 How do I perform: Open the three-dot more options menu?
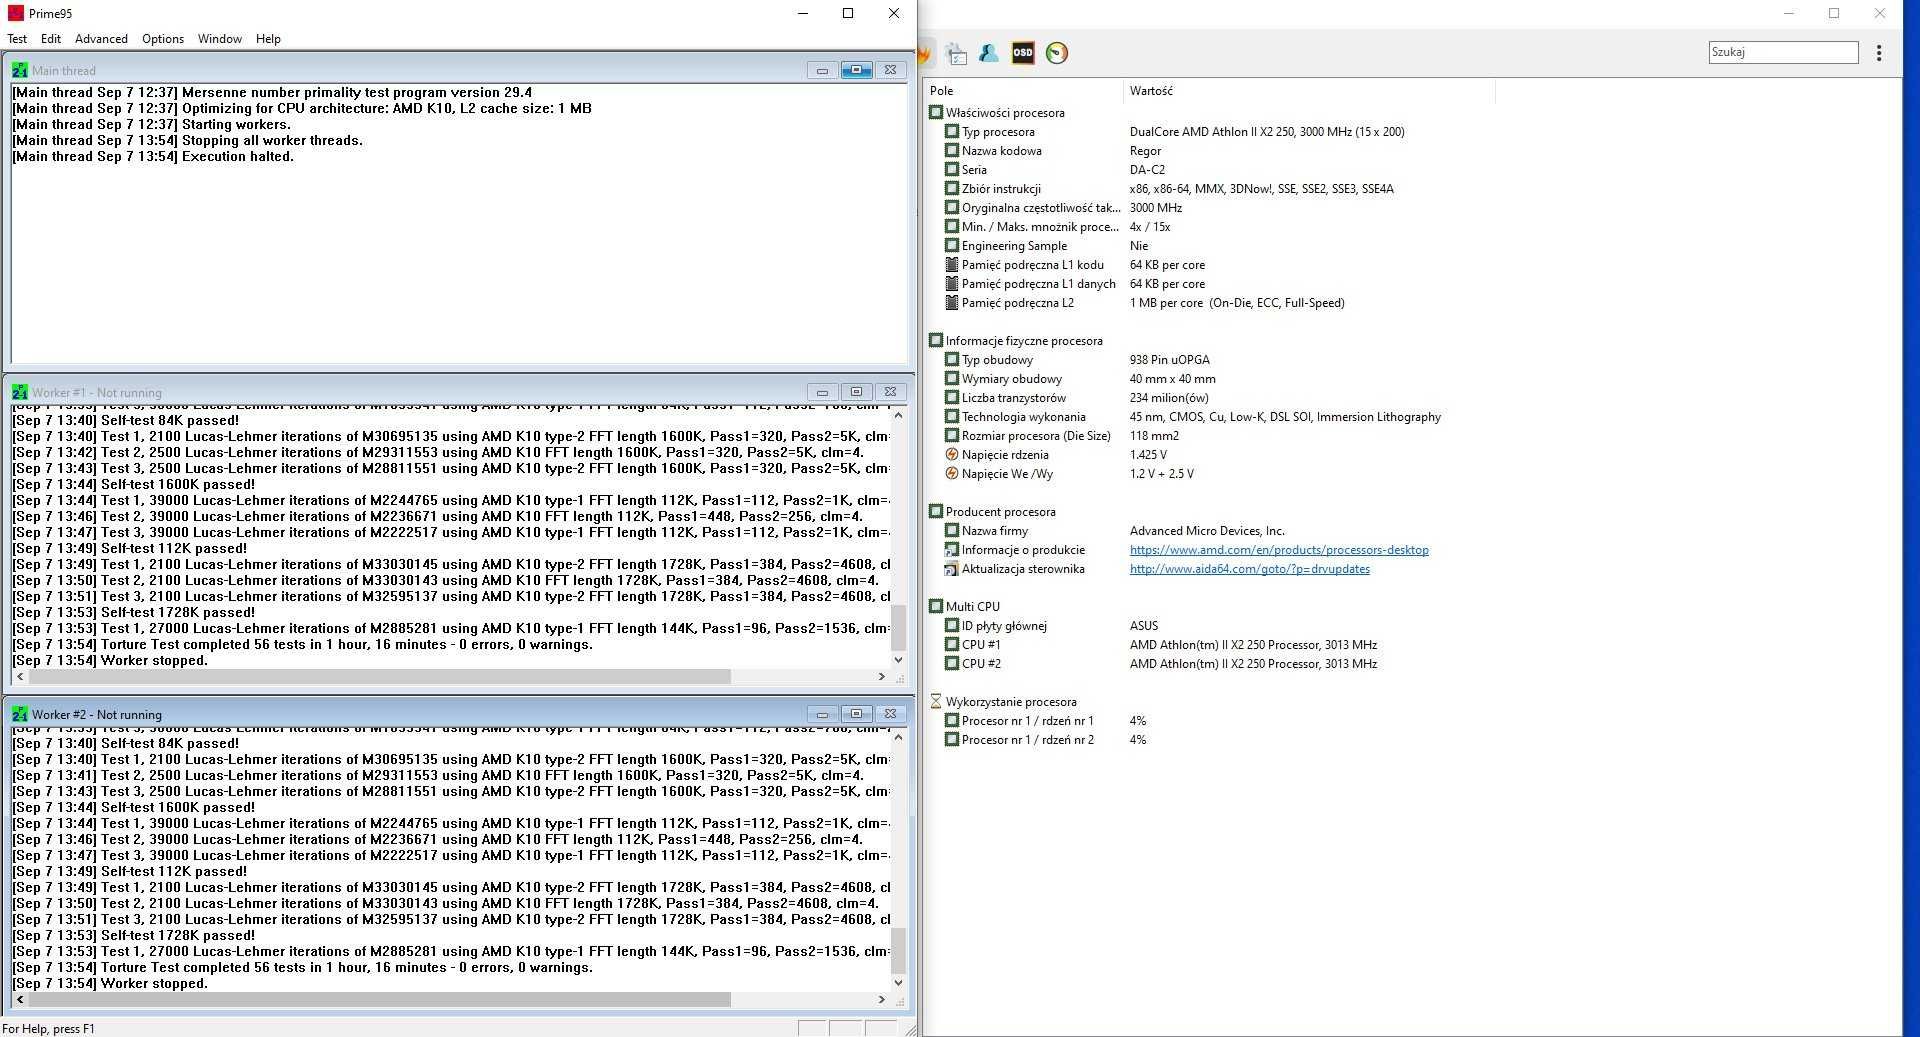pos(1879,53)
